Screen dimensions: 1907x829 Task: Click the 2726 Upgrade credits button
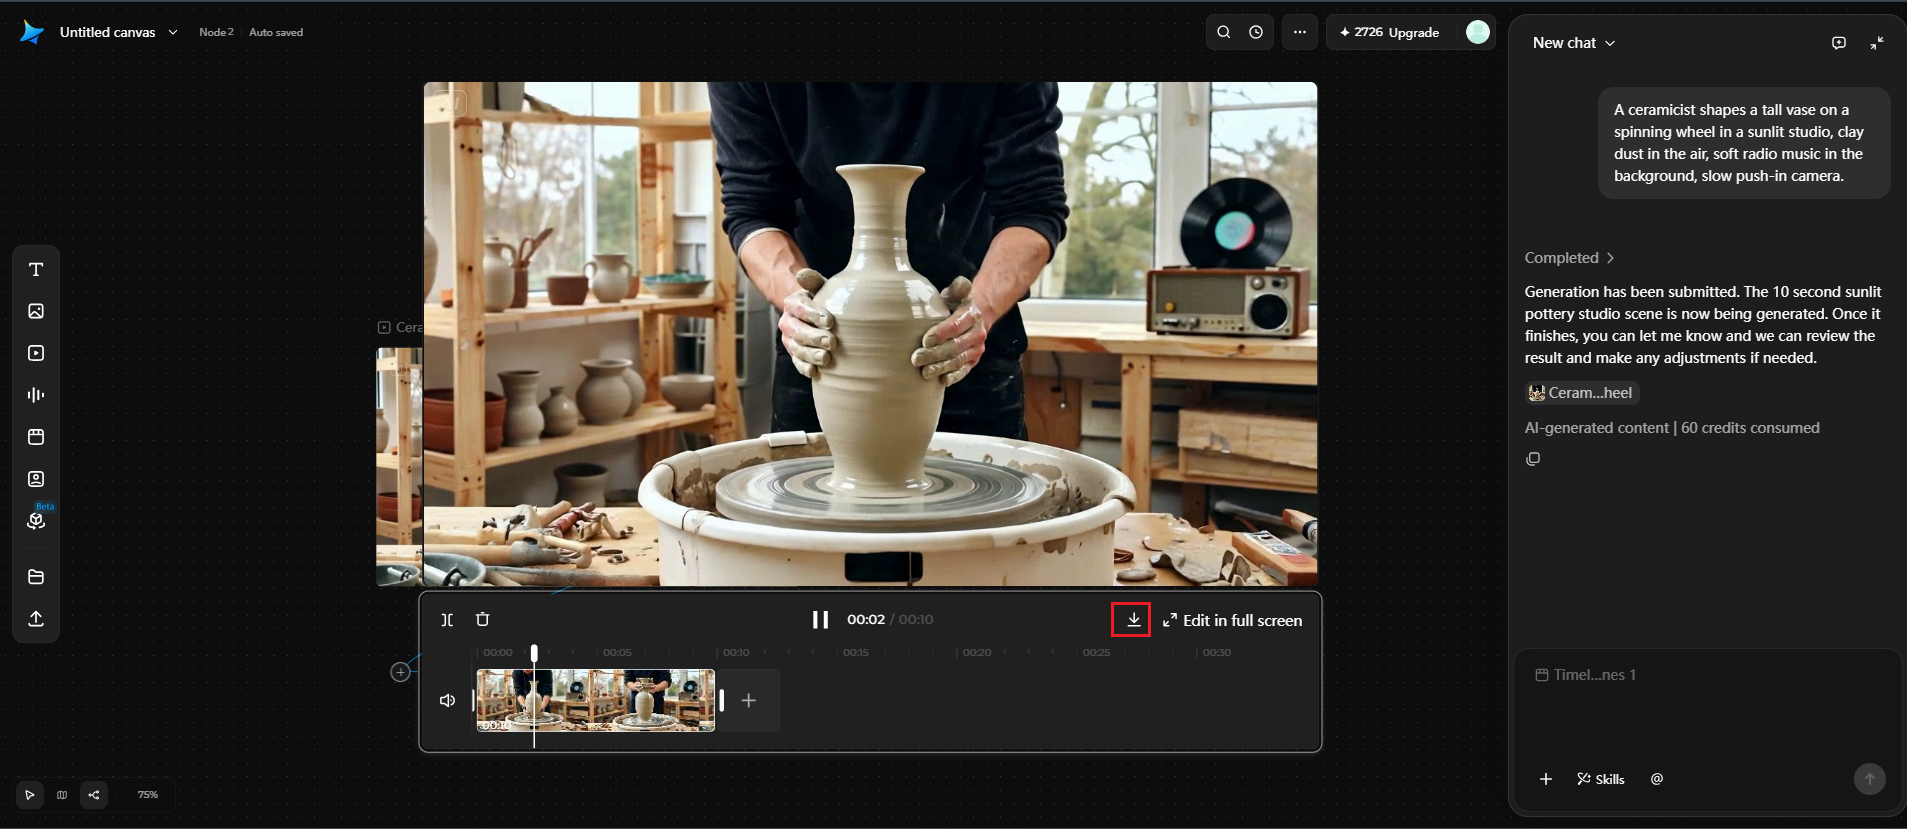(1390, 32)
